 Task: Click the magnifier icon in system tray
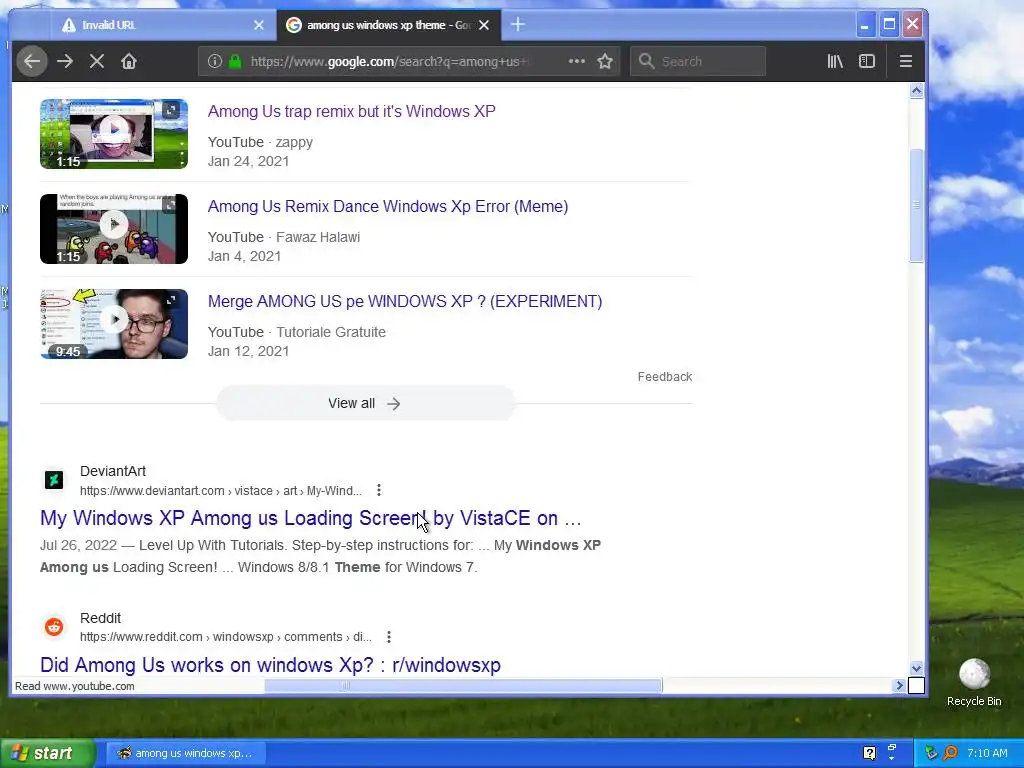click(950, 753)
